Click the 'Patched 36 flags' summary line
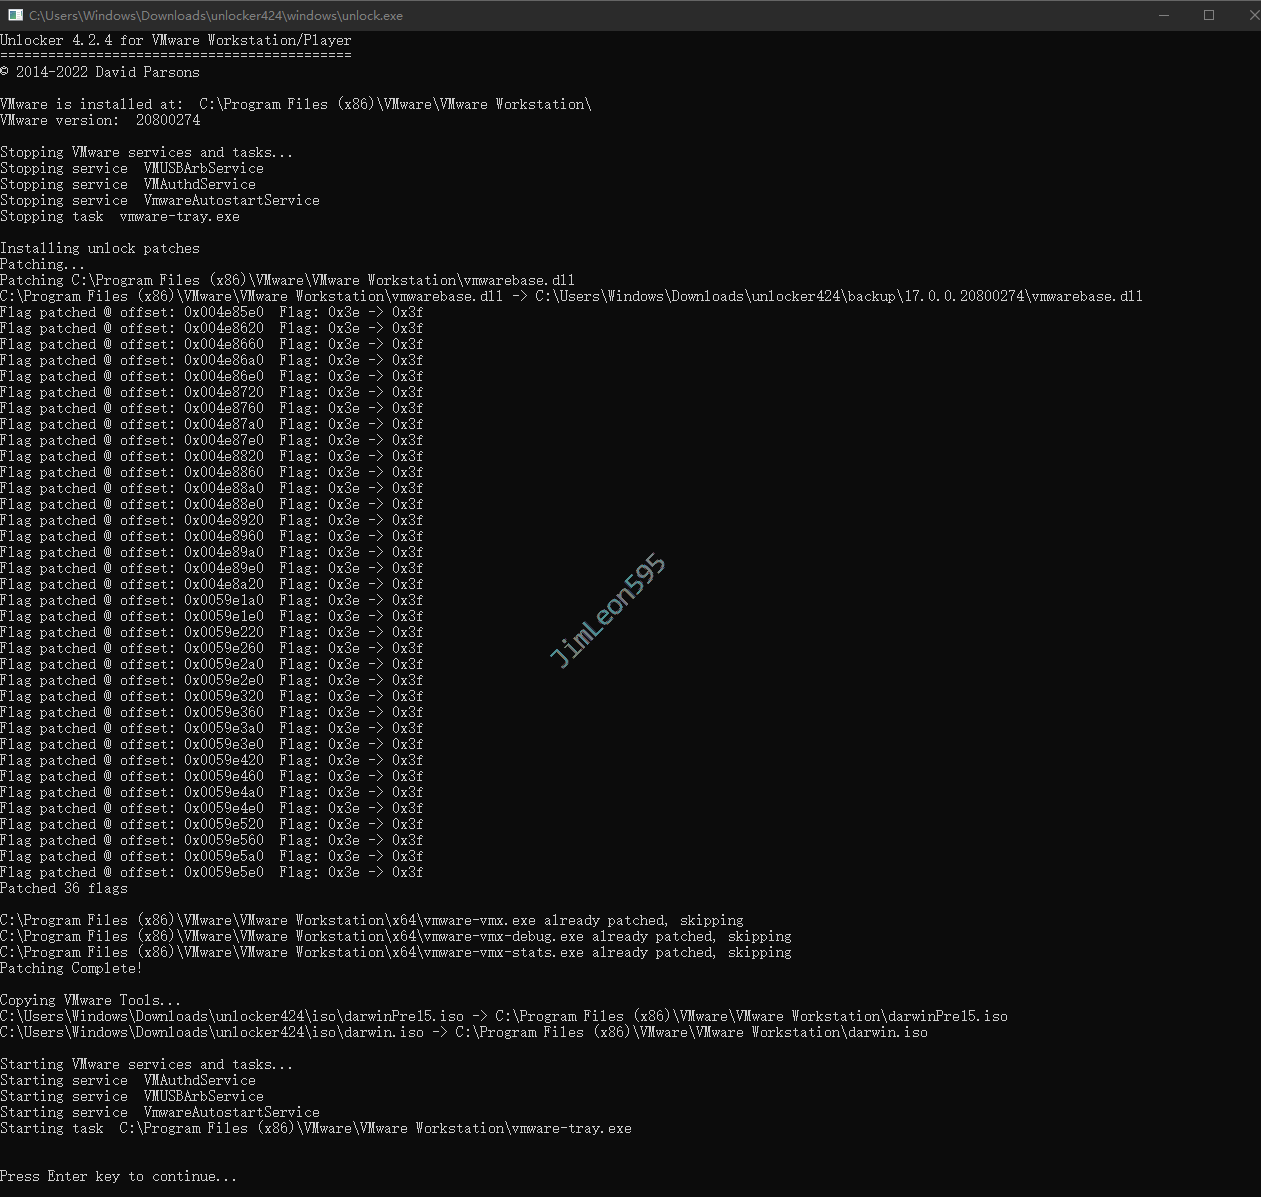Viewport: 1261px width, 1197px height. click(x=64, y=889)
